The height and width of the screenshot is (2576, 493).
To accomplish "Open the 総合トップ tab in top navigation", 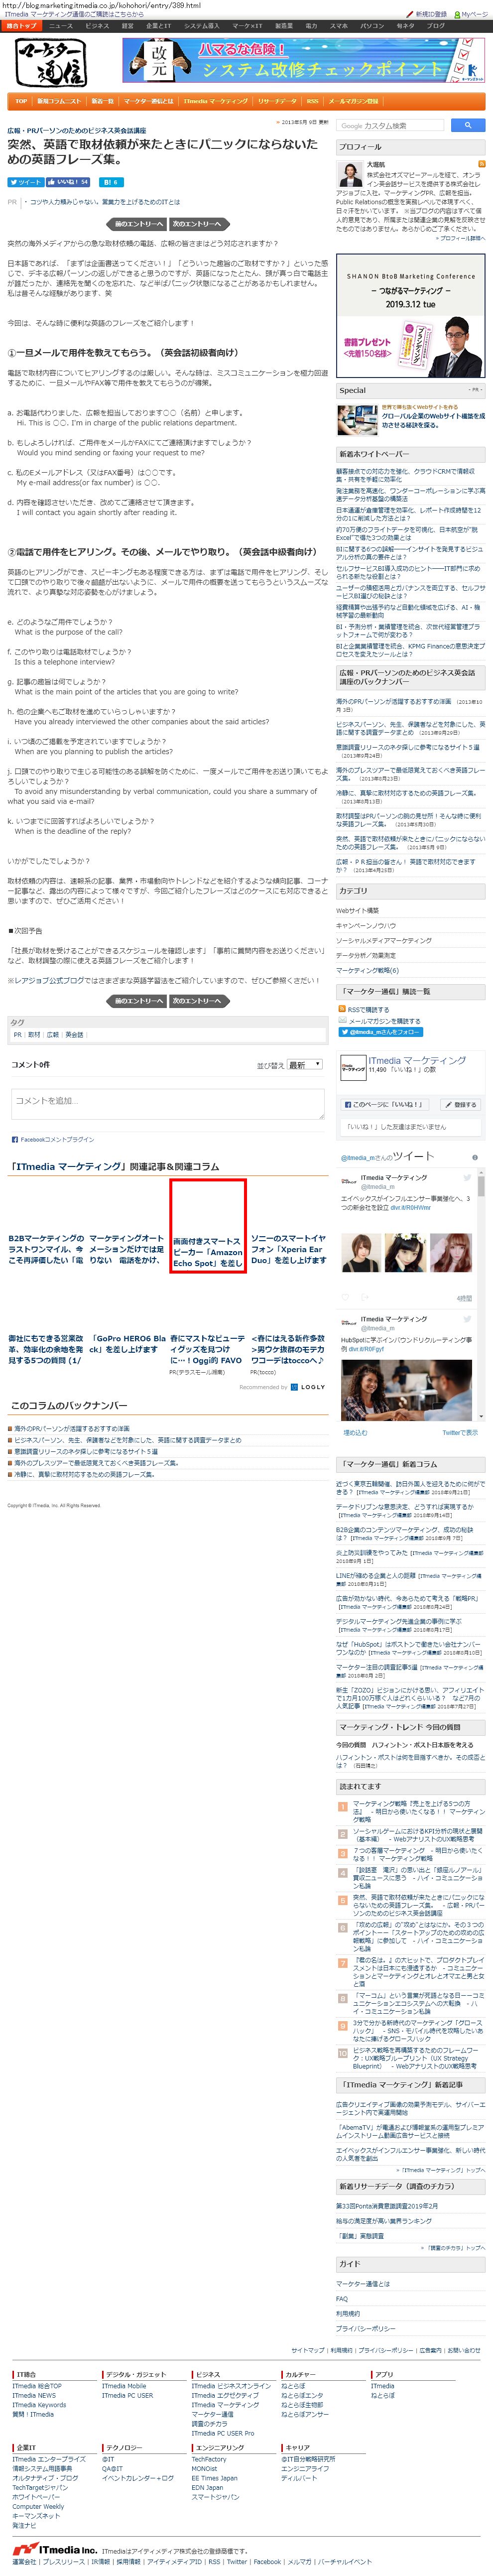I will click(x=22, y=26).
